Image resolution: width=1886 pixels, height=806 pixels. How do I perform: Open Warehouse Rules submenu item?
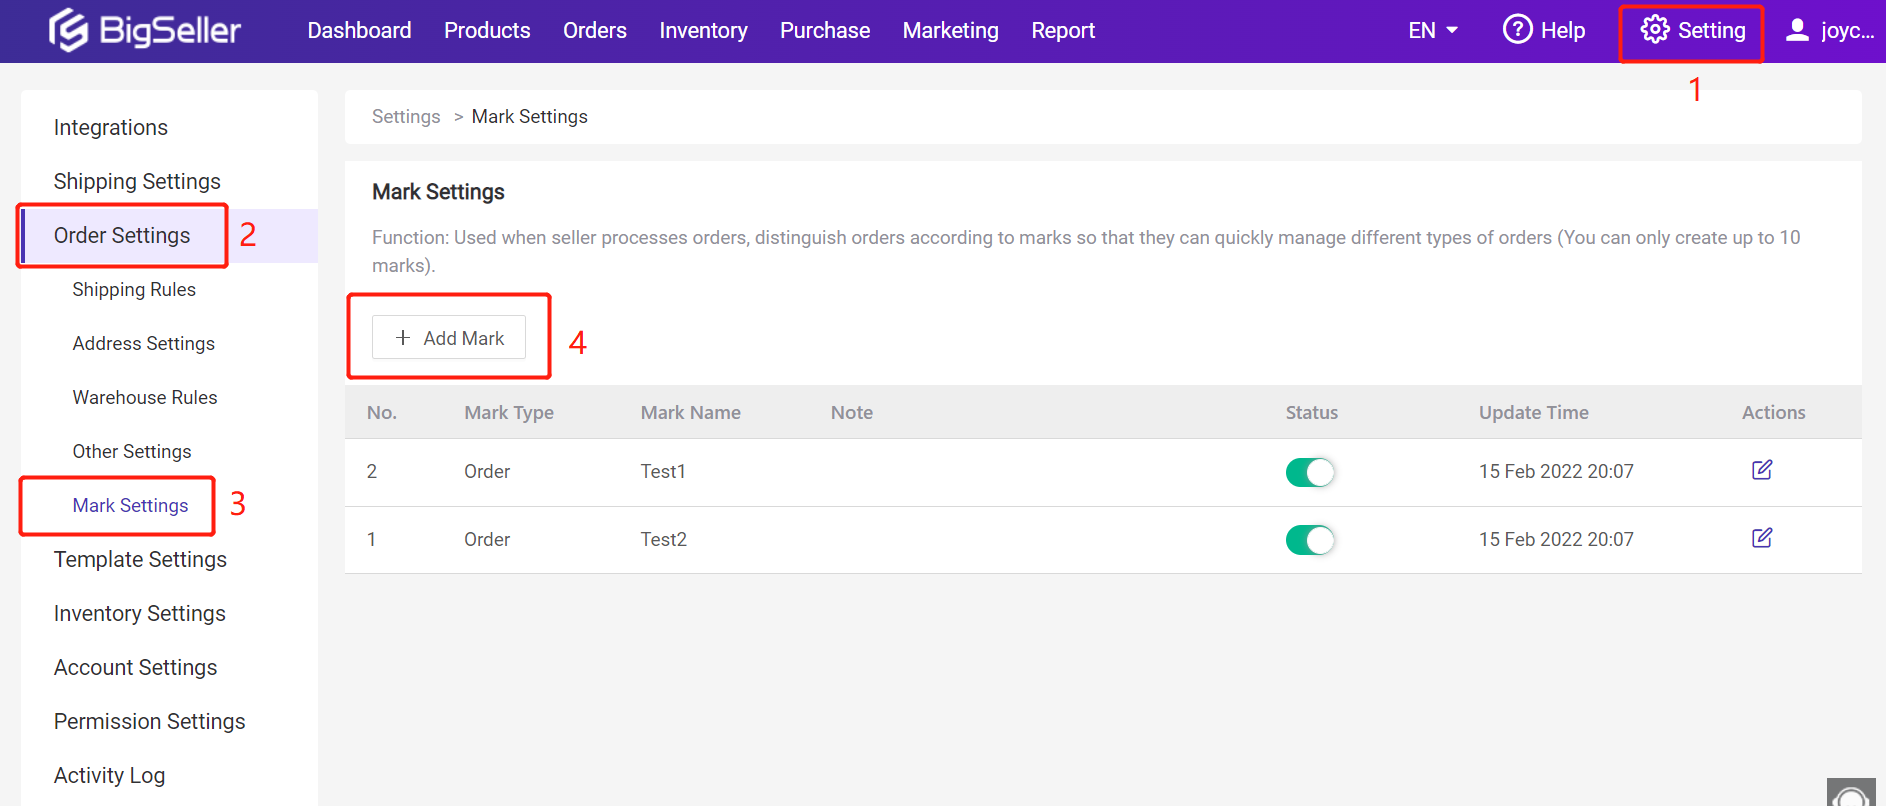(145, 397)
